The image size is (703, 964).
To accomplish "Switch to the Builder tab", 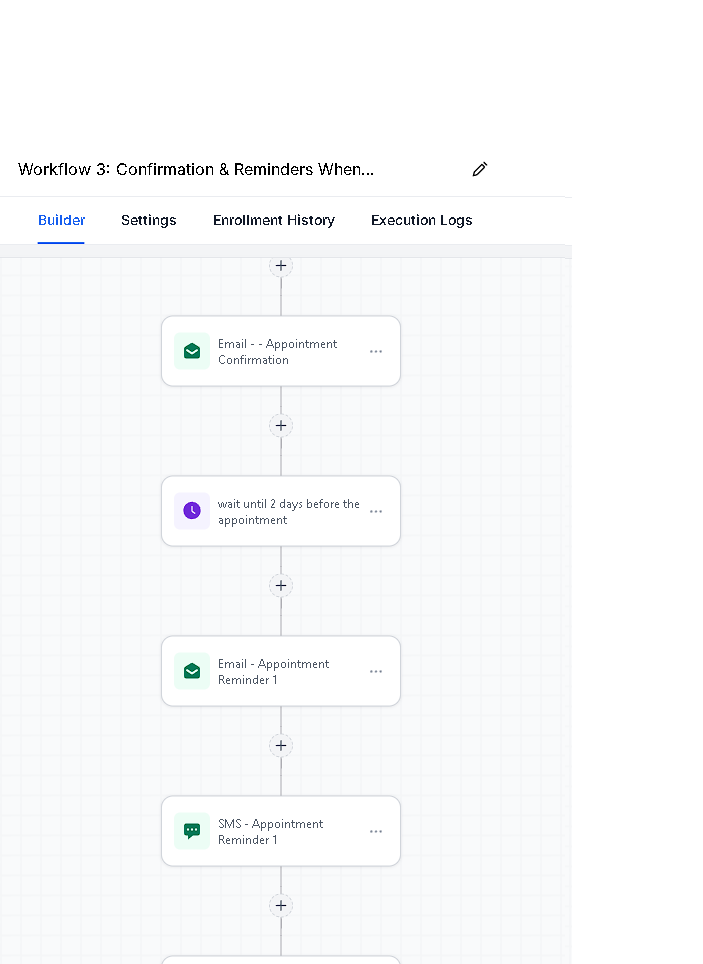I will (62, 220).
